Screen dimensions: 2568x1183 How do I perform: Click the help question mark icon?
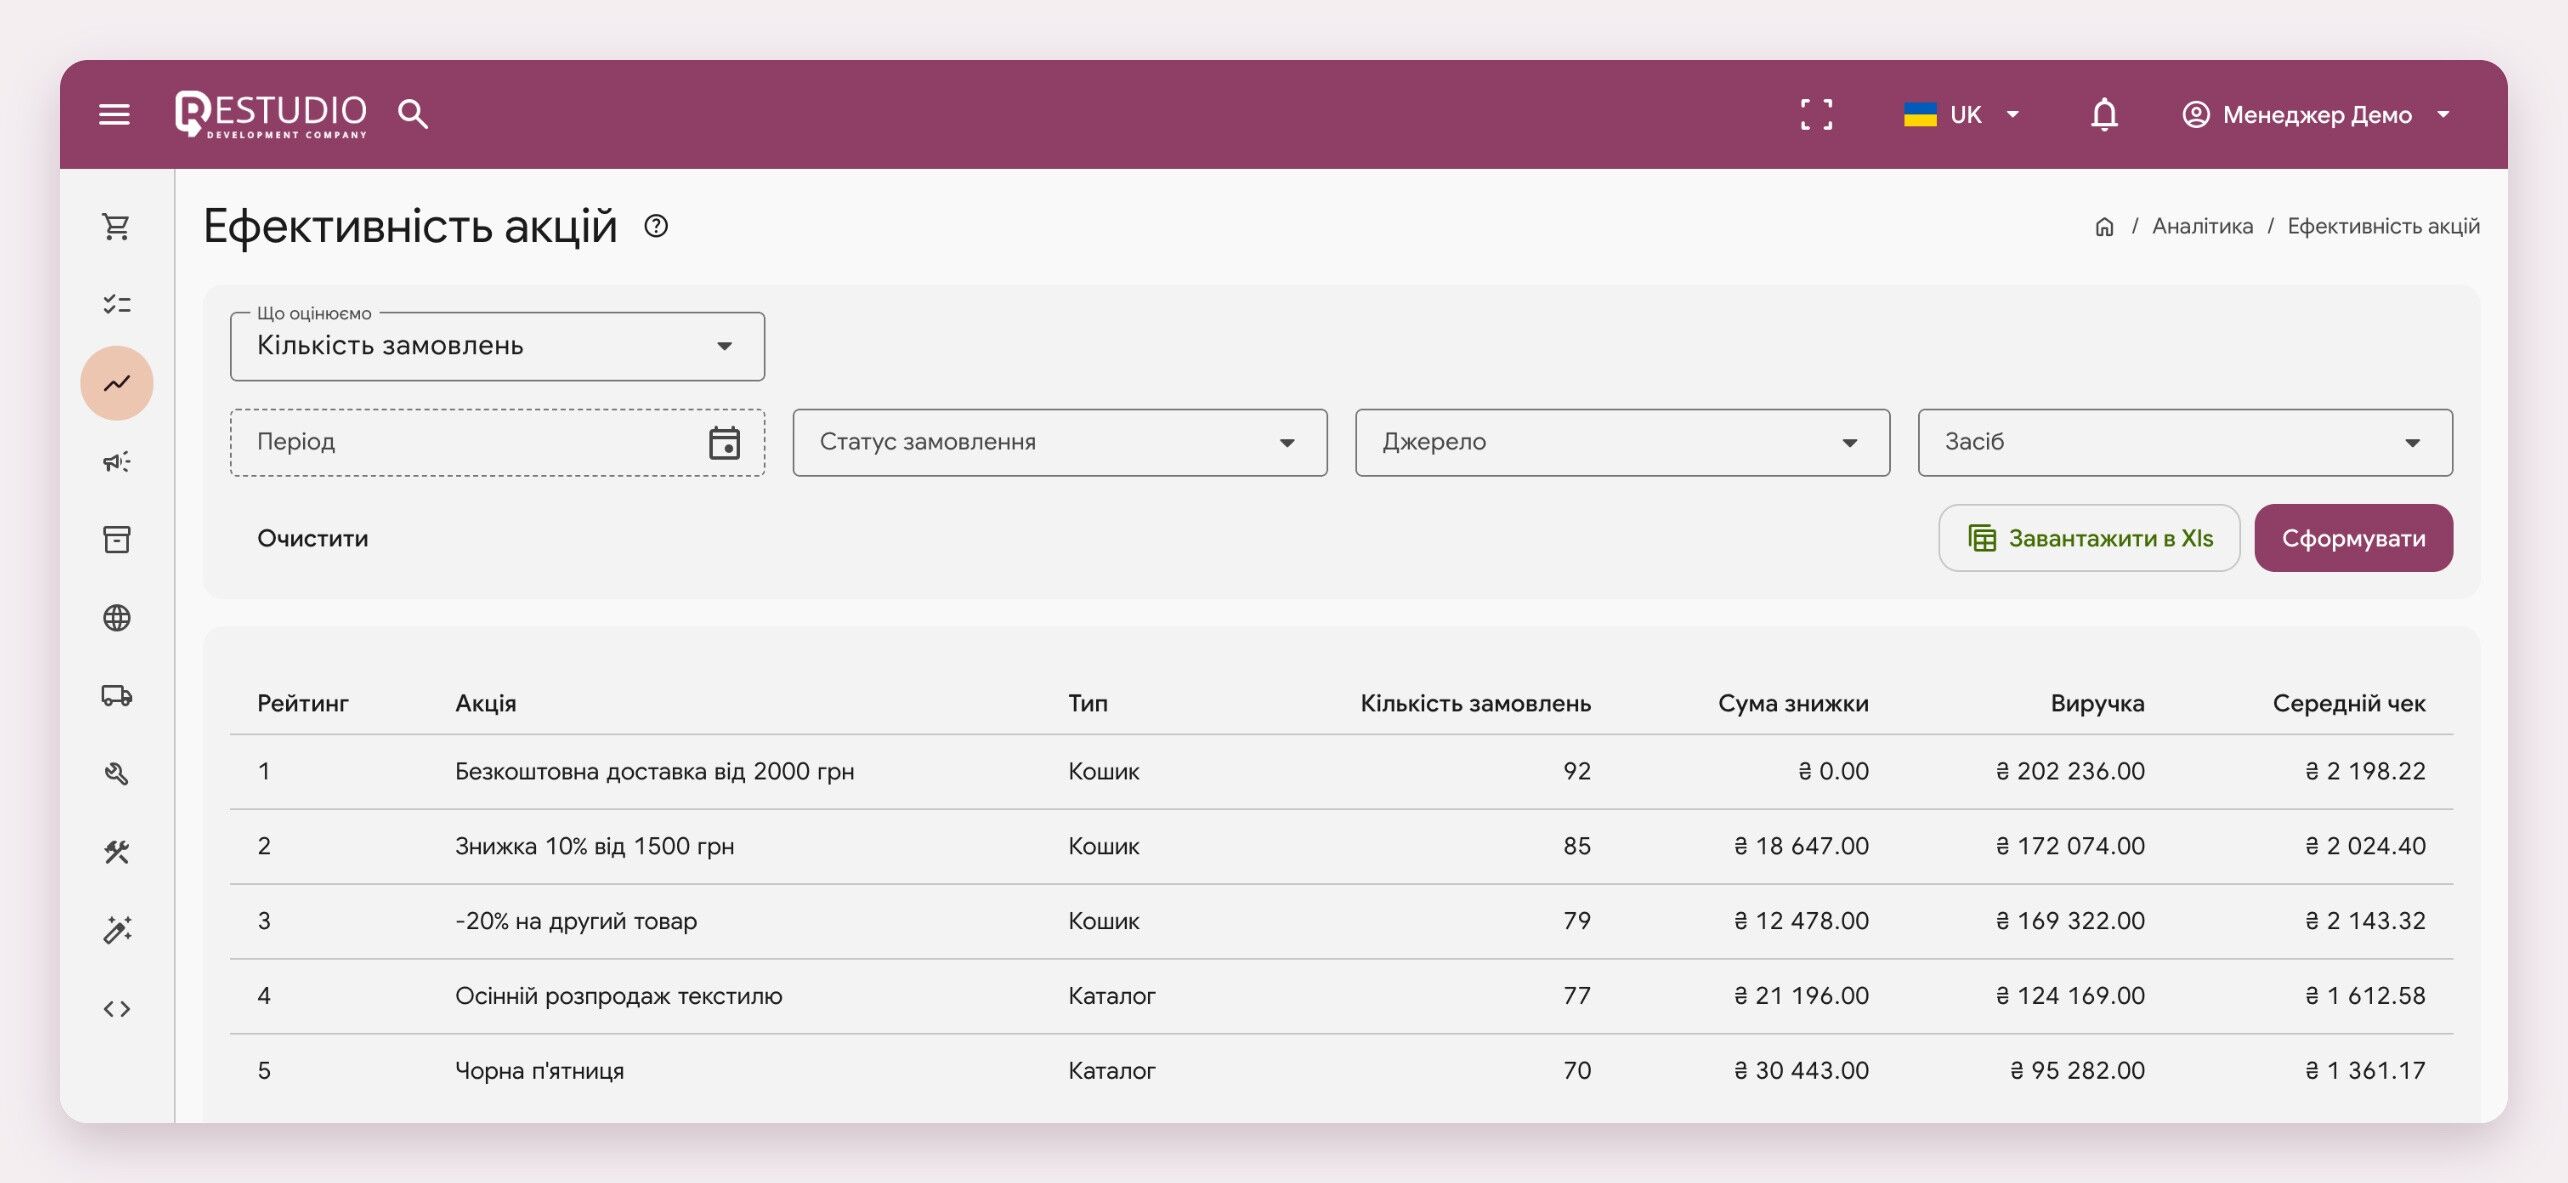(656, 226)
